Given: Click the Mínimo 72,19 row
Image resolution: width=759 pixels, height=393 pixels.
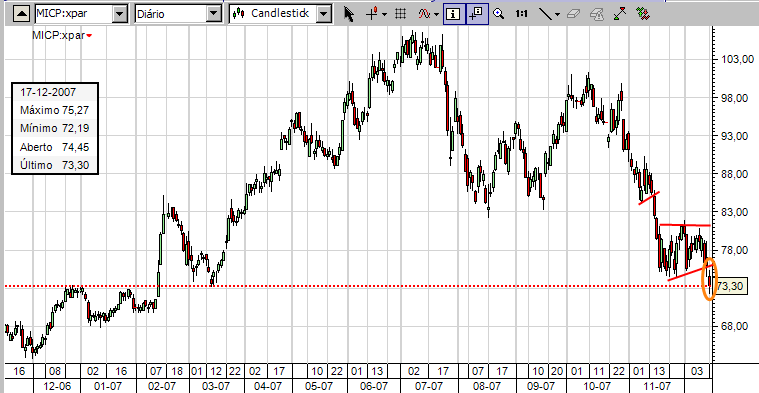Looking at the screenshot, I should 54,129.
